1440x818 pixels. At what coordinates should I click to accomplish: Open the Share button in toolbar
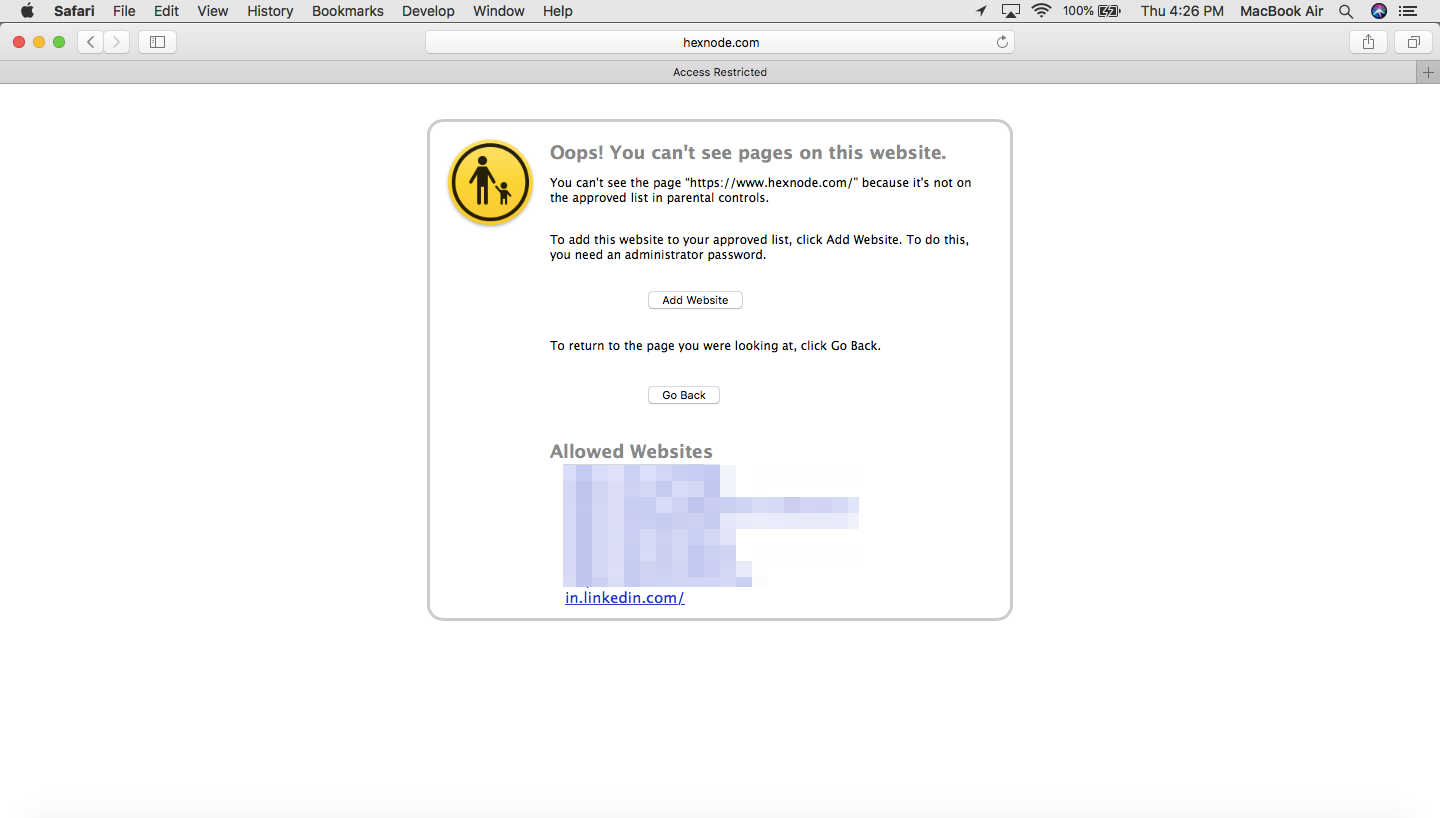pyautogui.click(x=1368, y=42)
